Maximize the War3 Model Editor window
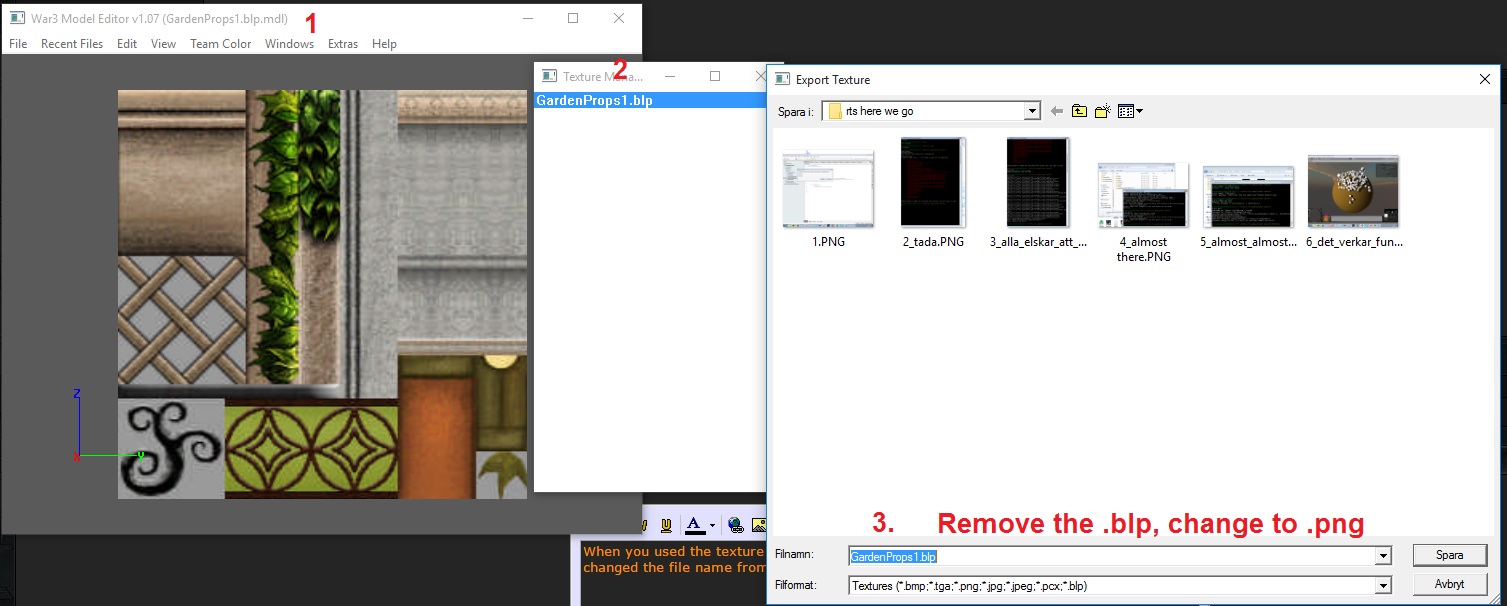The width and height of the screenshot is (1507, 606). (573, 18)
